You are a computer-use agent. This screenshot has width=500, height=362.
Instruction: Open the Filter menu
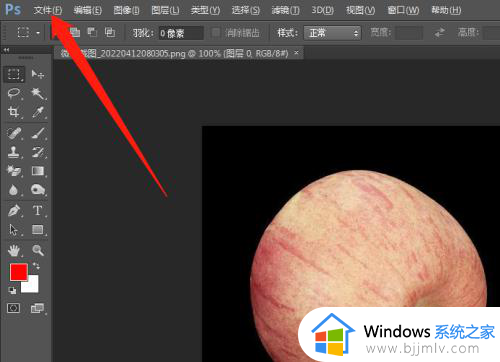[x=285, y=10]
